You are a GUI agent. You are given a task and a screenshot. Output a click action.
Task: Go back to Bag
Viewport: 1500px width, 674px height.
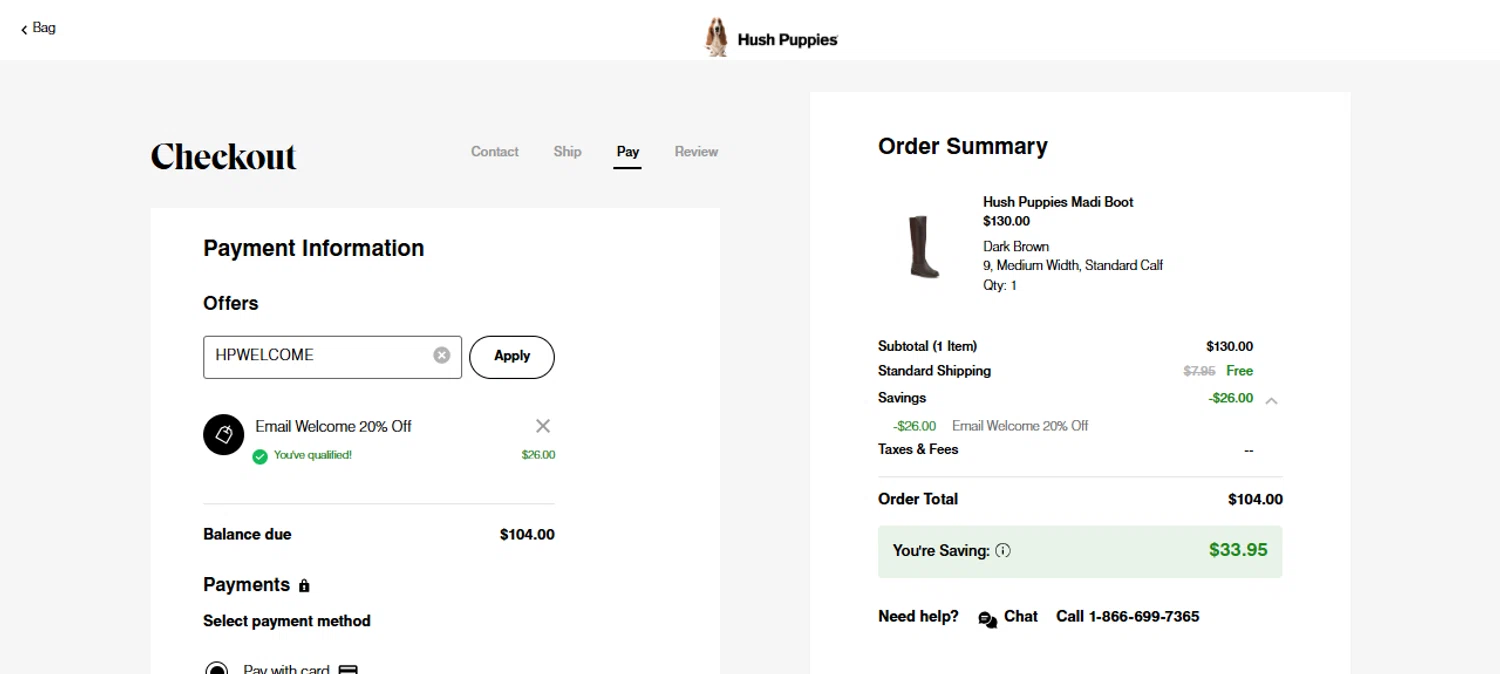click(x=38, y=28)
